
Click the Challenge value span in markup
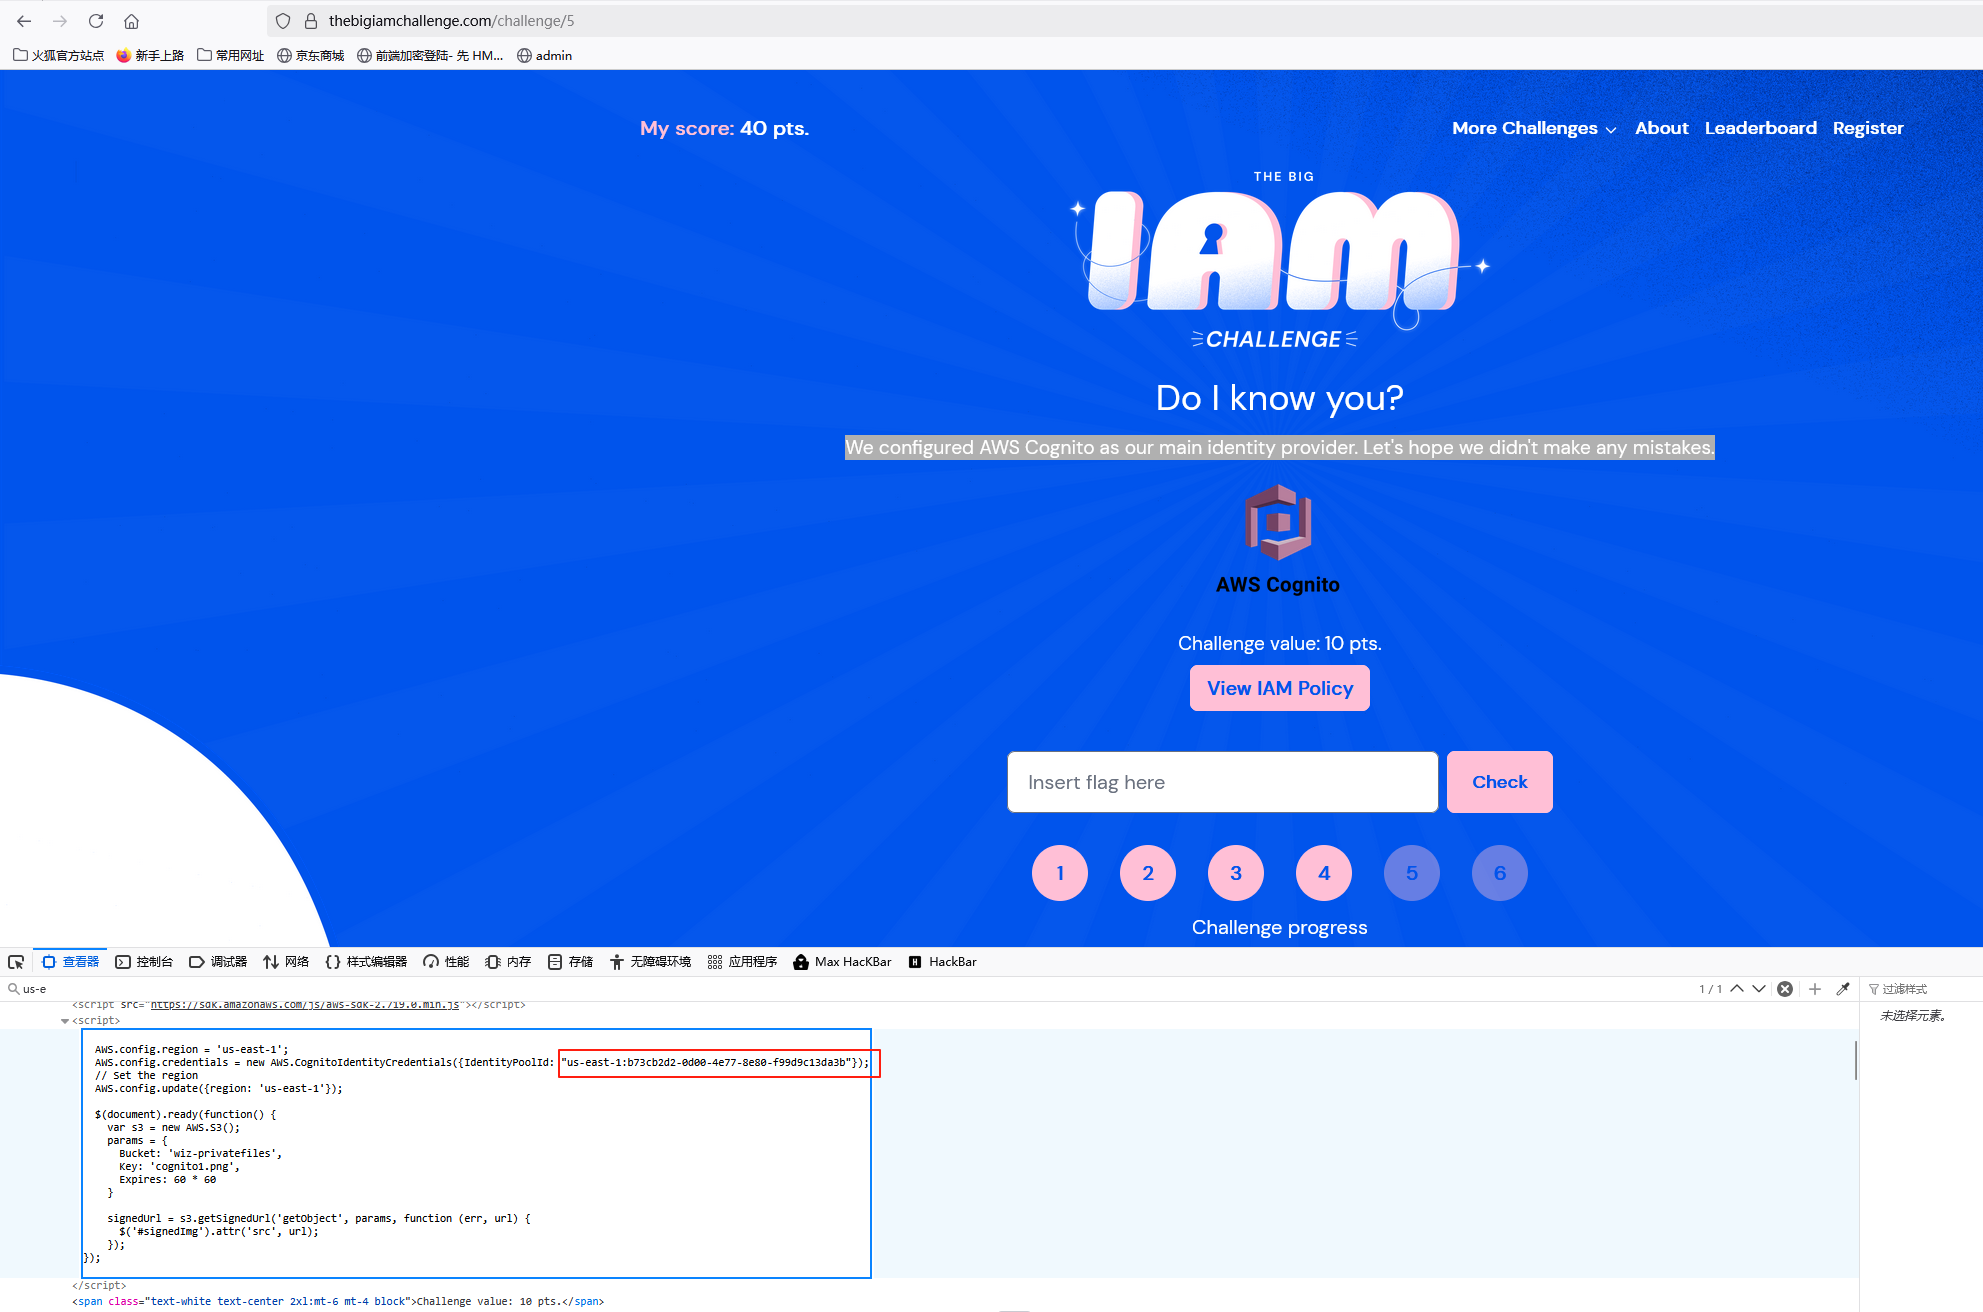click(338, 1302)
